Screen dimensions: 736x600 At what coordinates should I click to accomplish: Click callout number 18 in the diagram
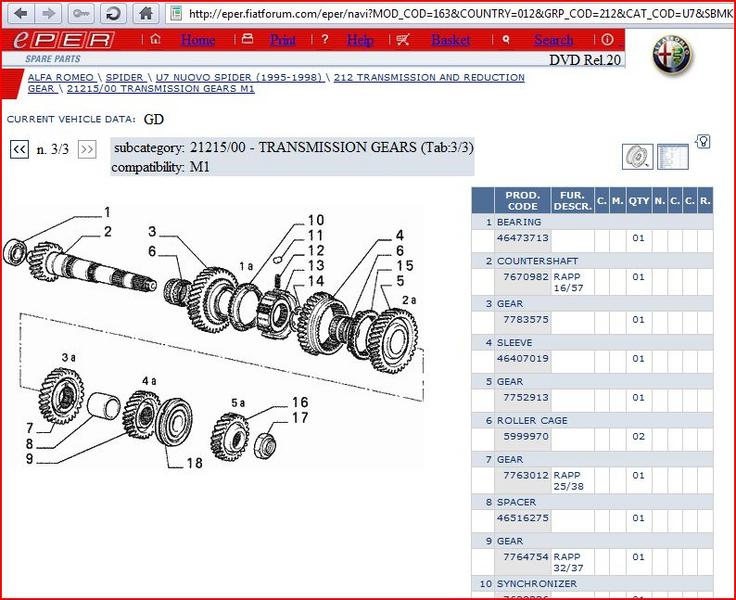(194, 463)
